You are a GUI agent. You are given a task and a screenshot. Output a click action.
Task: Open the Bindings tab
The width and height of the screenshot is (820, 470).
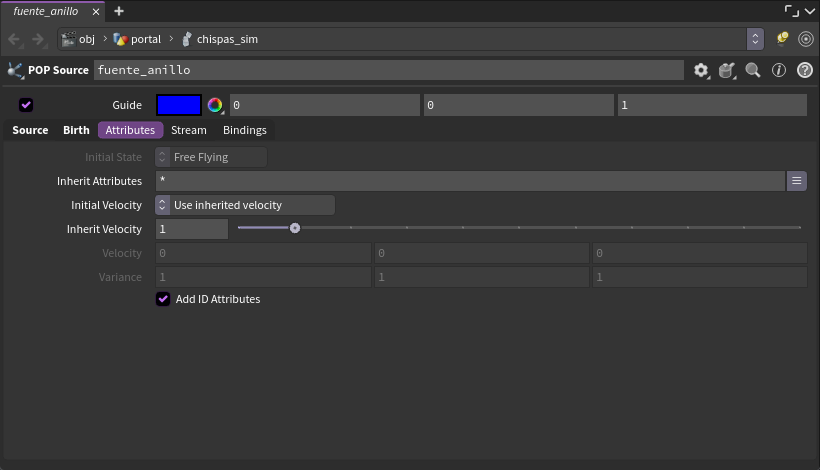click(x=245, y=130)
